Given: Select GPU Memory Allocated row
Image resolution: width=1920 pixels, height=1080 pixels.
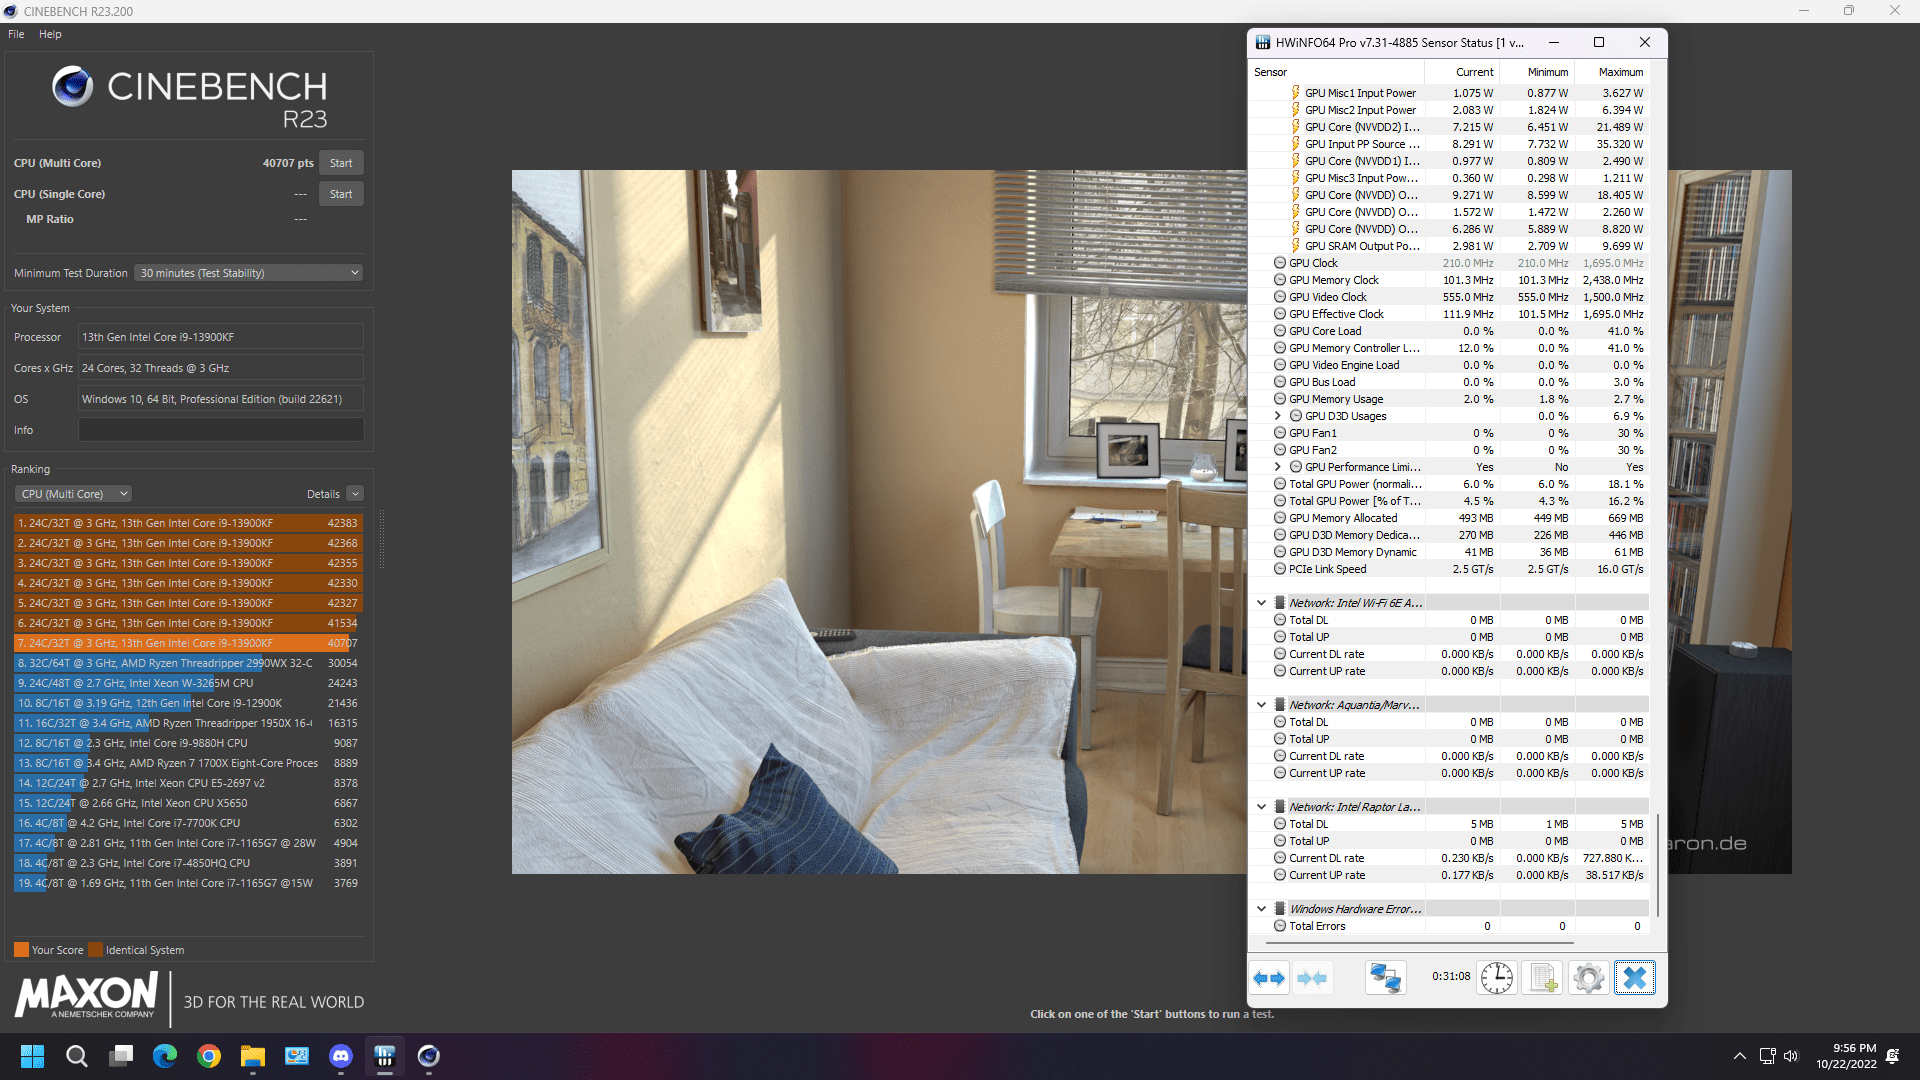Looking at the screenshot, I should (1449, 518).
